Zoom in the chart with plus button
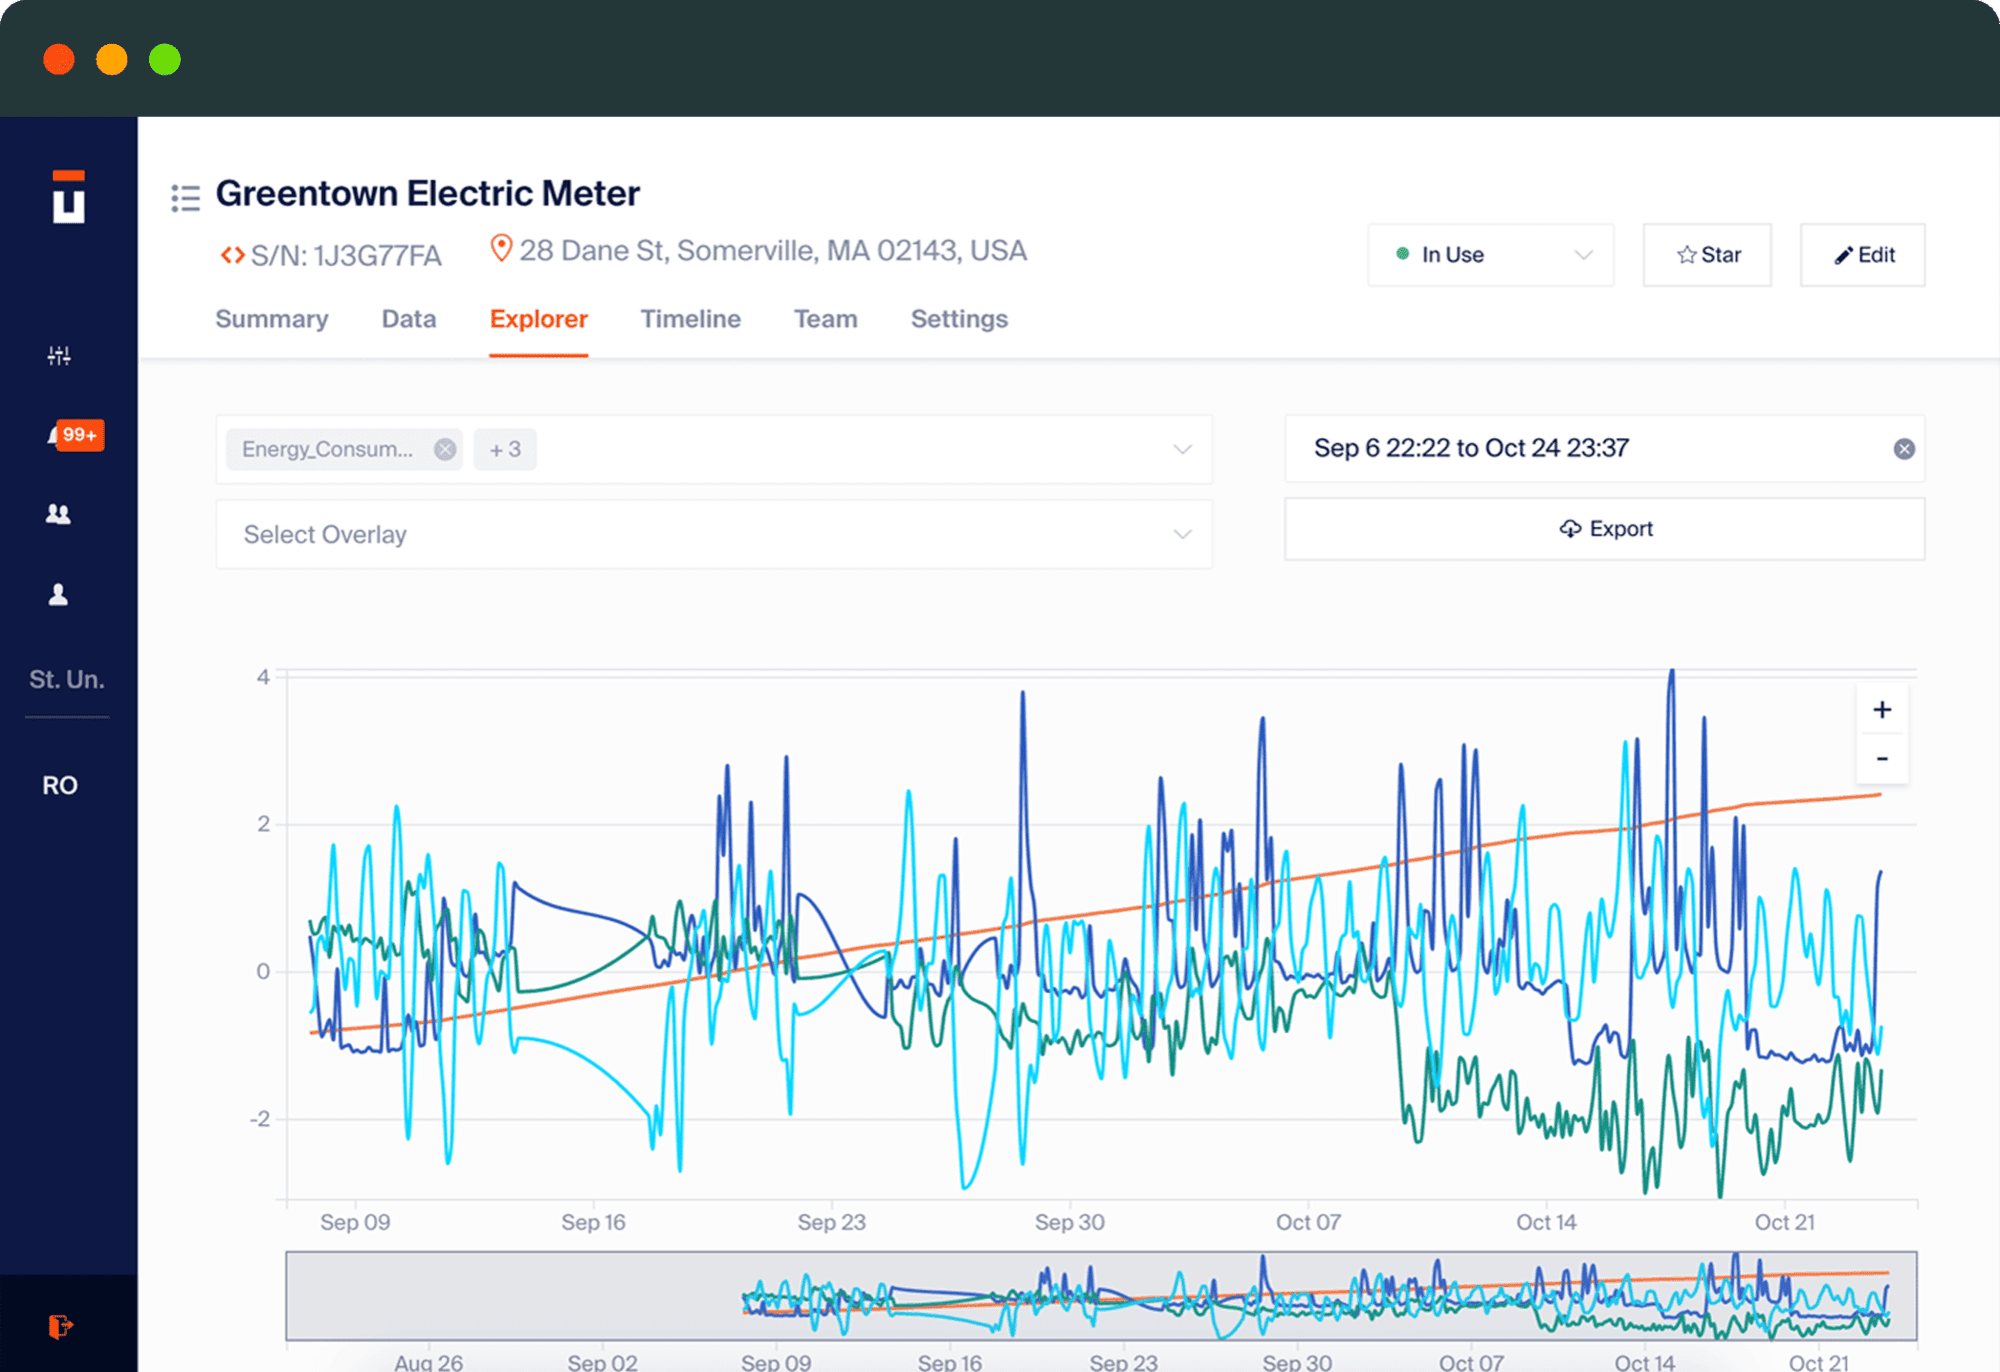The image size is (2000, 1372). pyautogui.click(x=1882, y=709)
